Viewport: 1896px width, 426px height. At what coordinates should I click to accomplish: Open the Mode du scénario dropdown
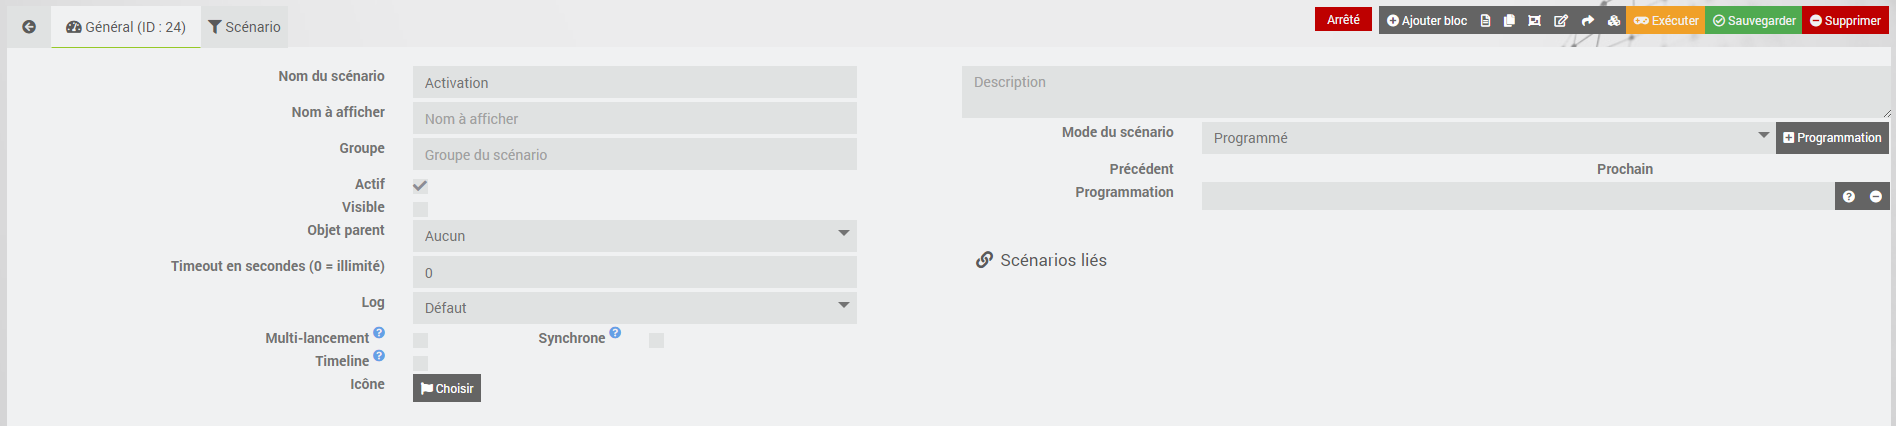(1488, 138)
